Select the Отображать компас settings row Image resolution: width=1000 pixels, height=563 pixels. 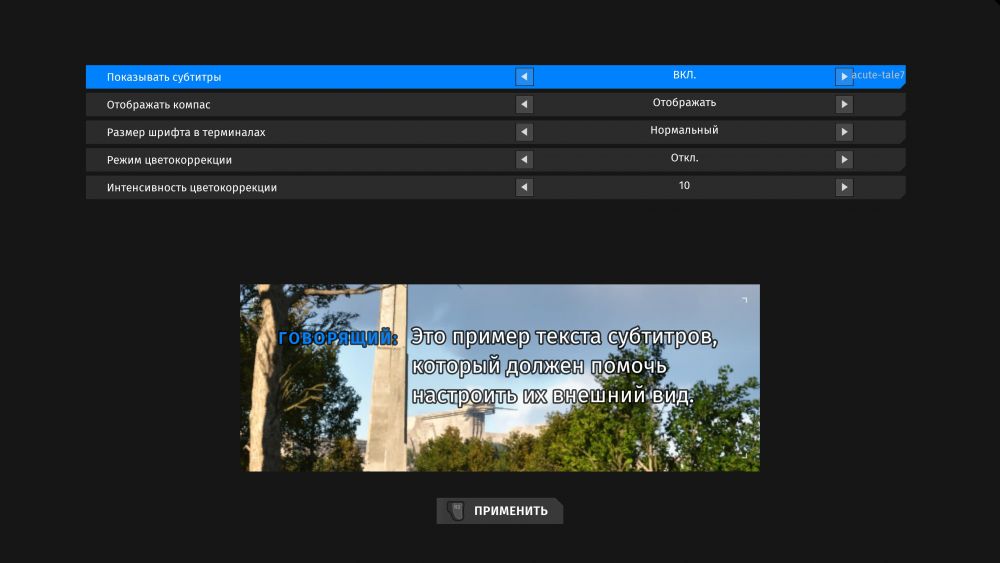[300, 104]
